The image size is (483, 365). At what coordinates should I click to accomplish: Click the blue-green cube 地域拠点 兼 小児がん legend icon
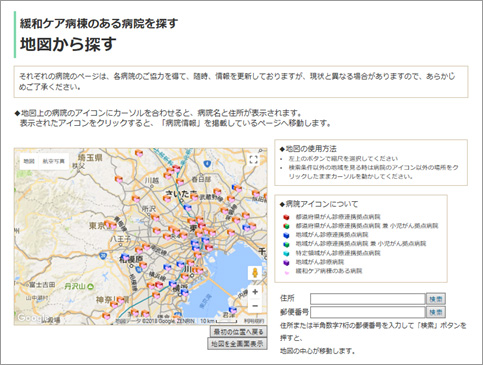[x=286, y=244]
